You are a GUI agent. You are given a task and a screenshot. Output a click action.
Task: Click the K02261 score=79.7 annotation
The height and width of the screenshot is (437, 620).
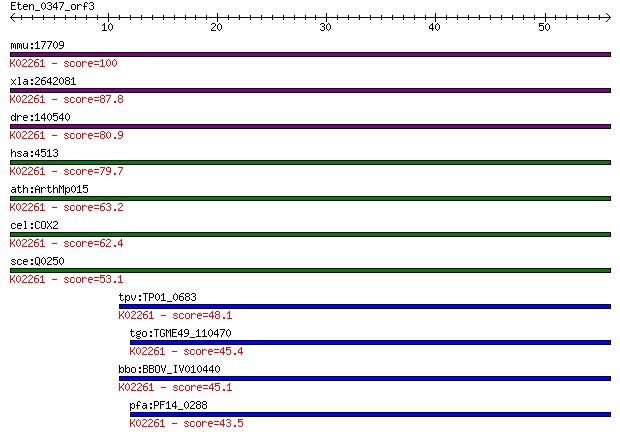pyautogui.click(x=66, y=171)
